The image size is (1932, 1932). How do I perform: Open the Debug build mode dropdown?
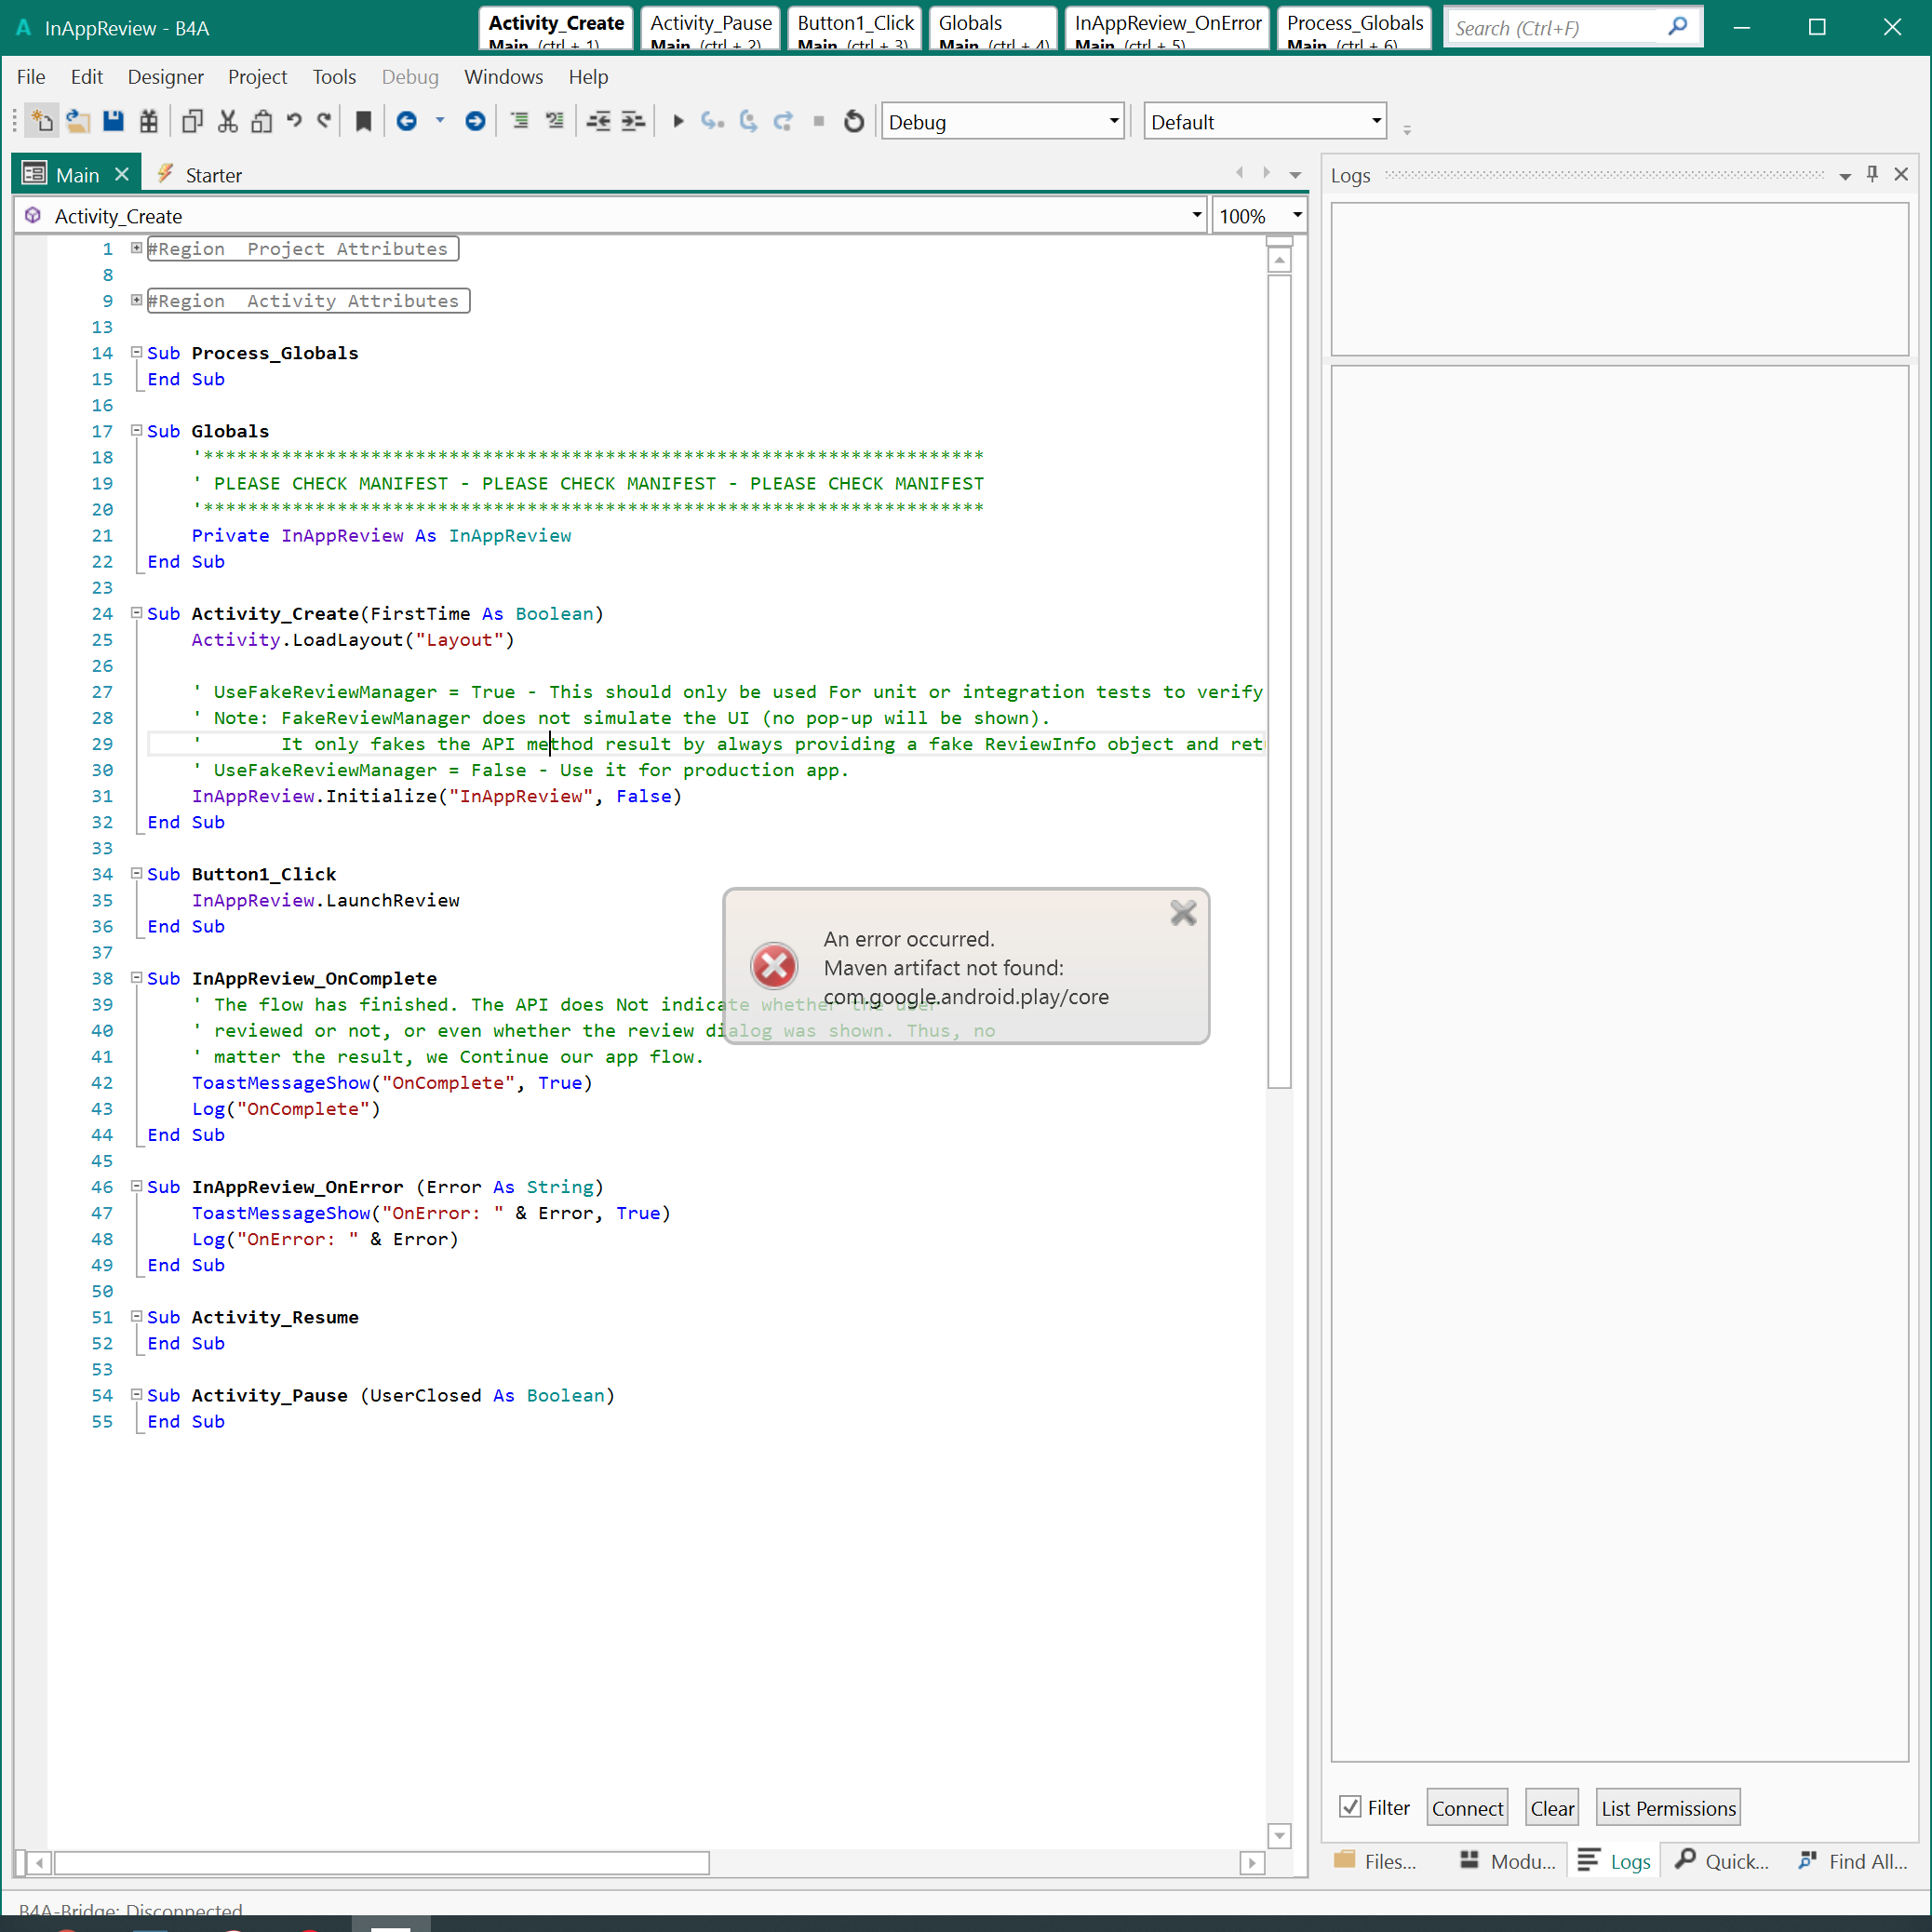[1113, 121]
